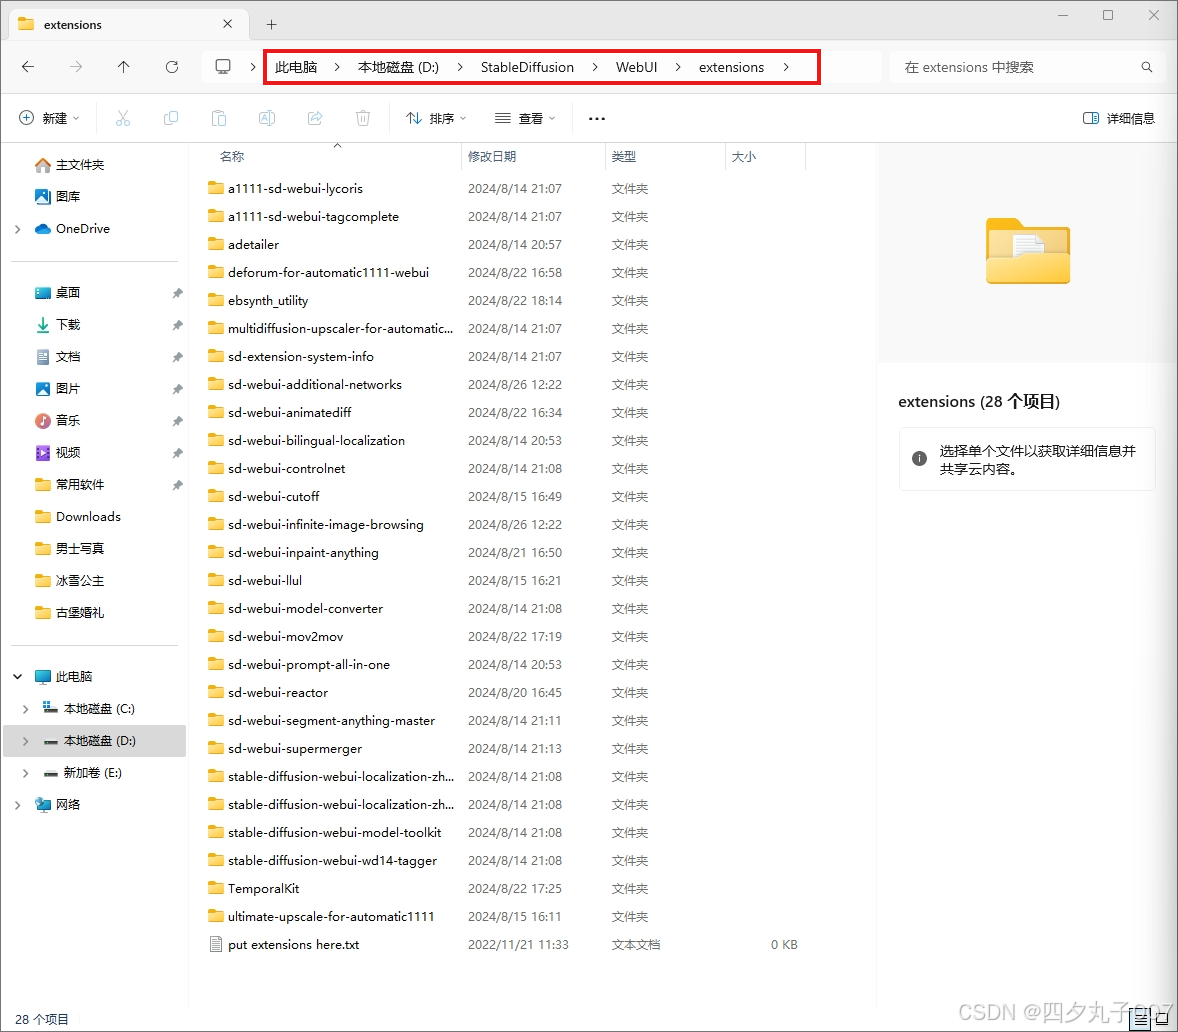This screenshot has height=1032, width=1178.
Task: Select the adetailer folder icon
Action: 216,244
